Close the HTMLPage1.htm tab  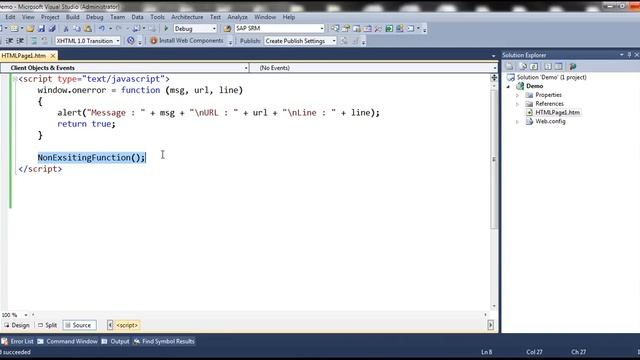click(x=53, y=56)
